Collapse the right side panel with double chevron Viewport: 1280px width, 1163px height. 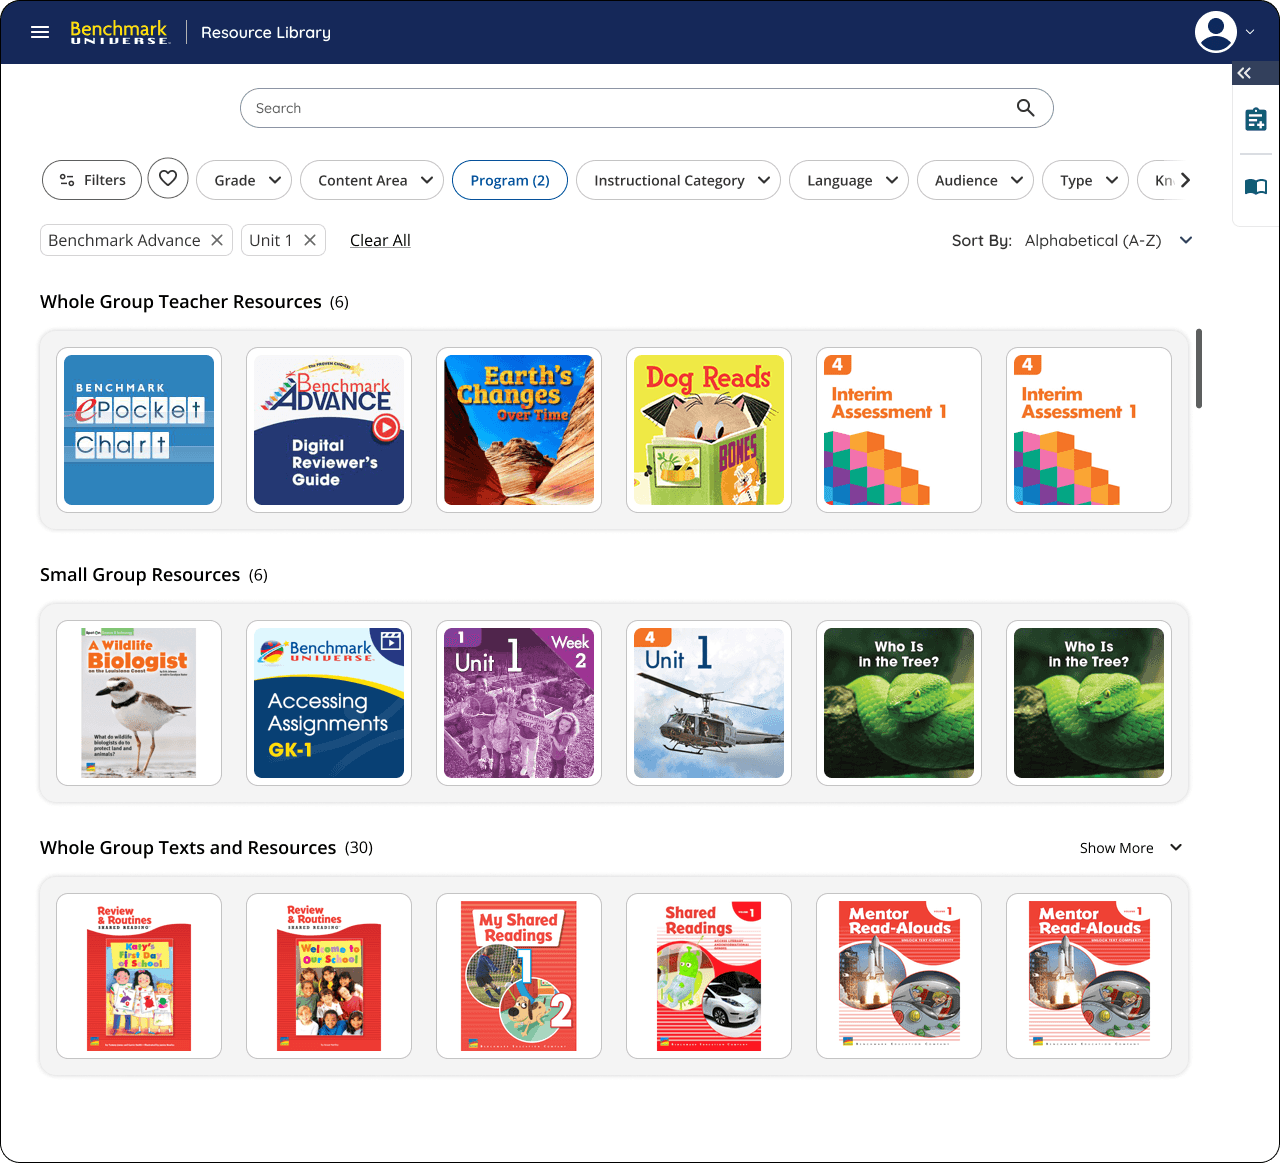coord(1244,73)
